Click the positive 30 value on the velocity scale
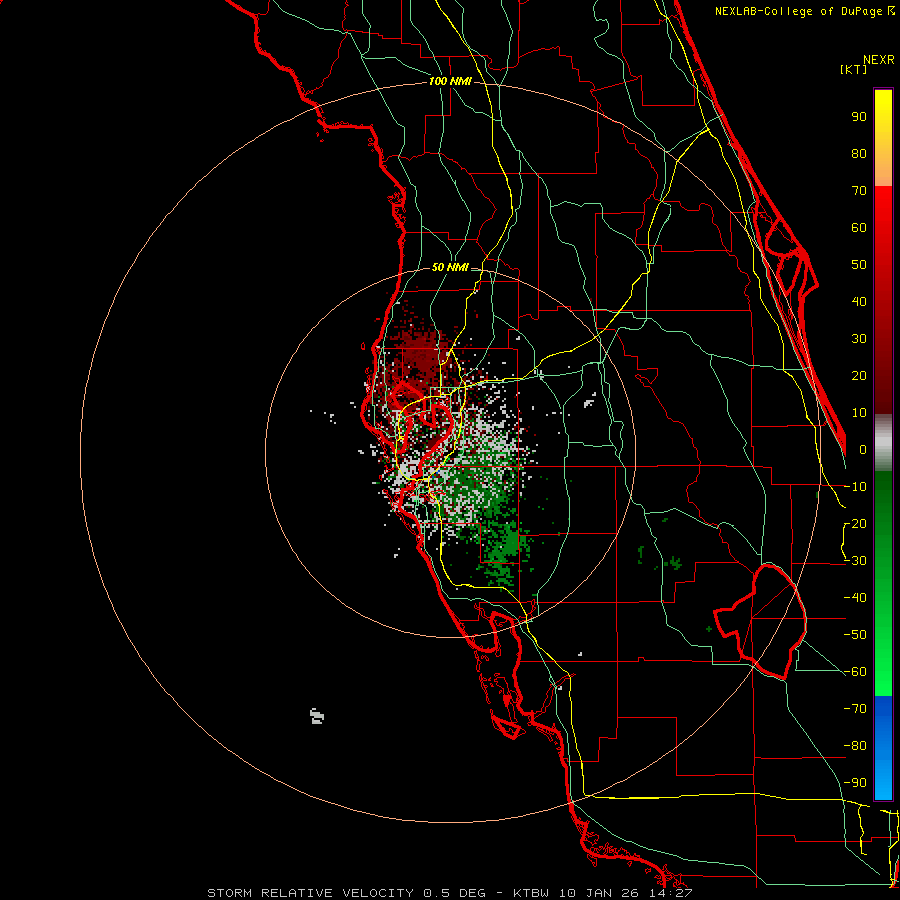 click(x=859, y=339)
